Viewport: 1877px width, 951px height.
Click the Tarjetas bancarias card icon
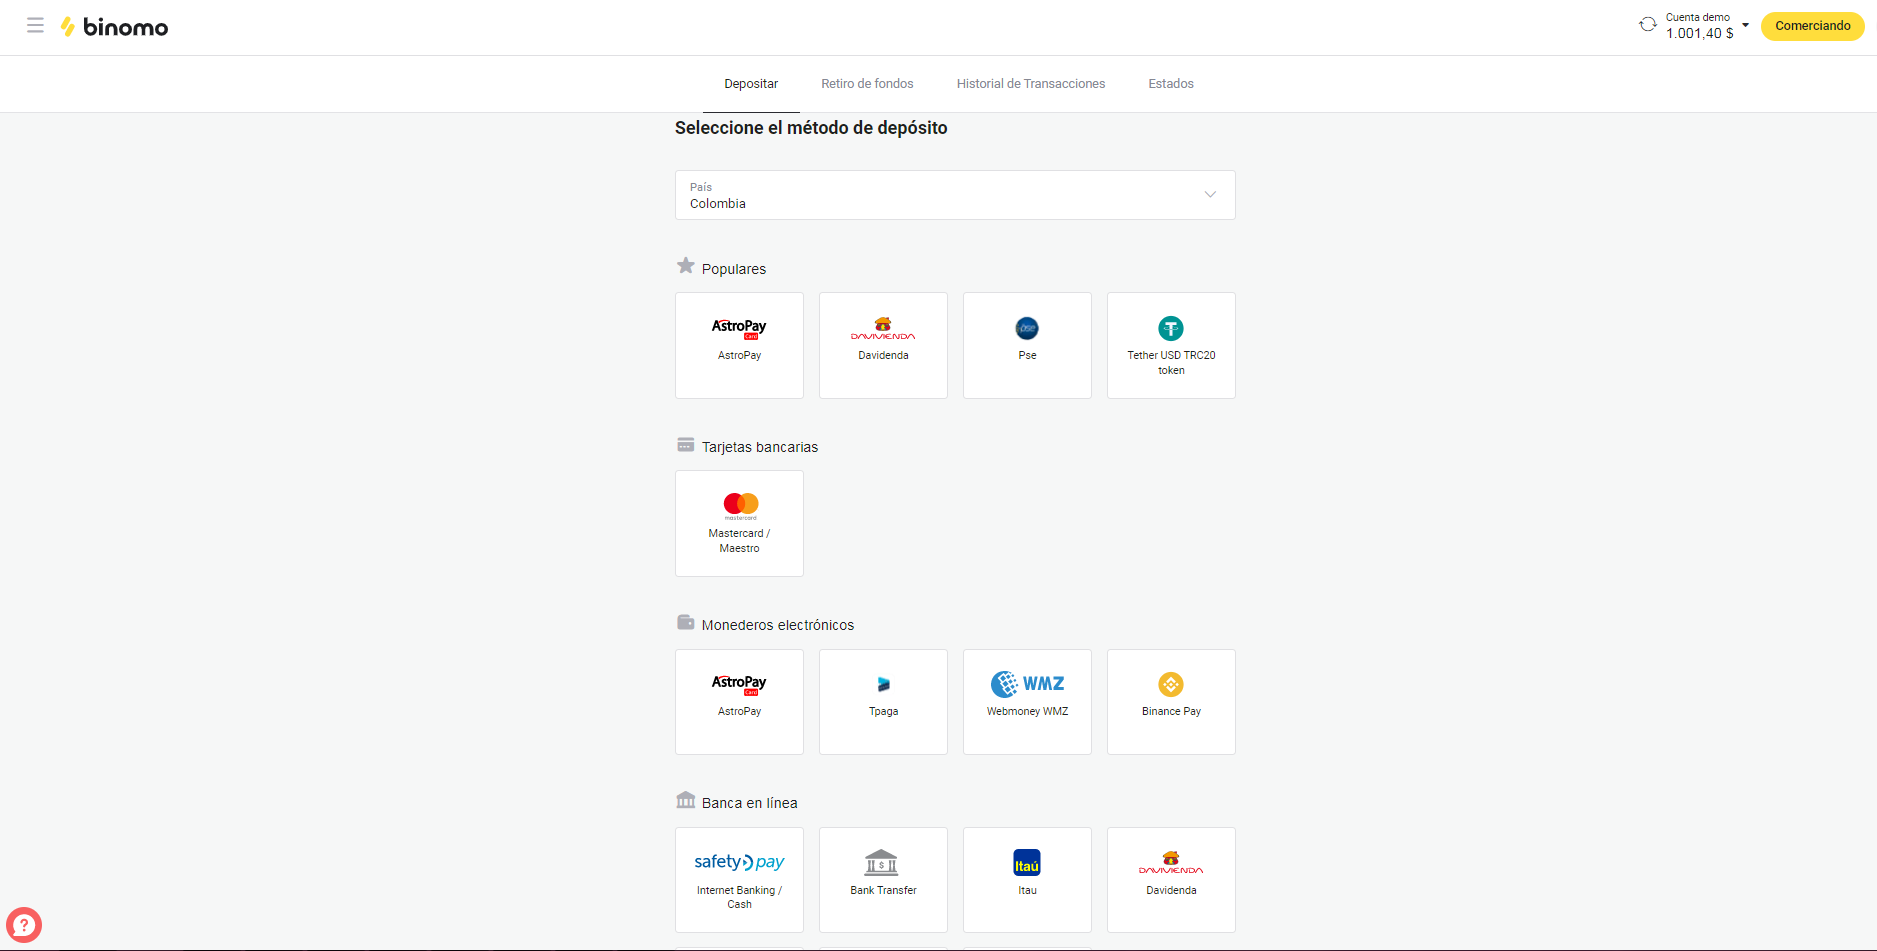(685, 445)
